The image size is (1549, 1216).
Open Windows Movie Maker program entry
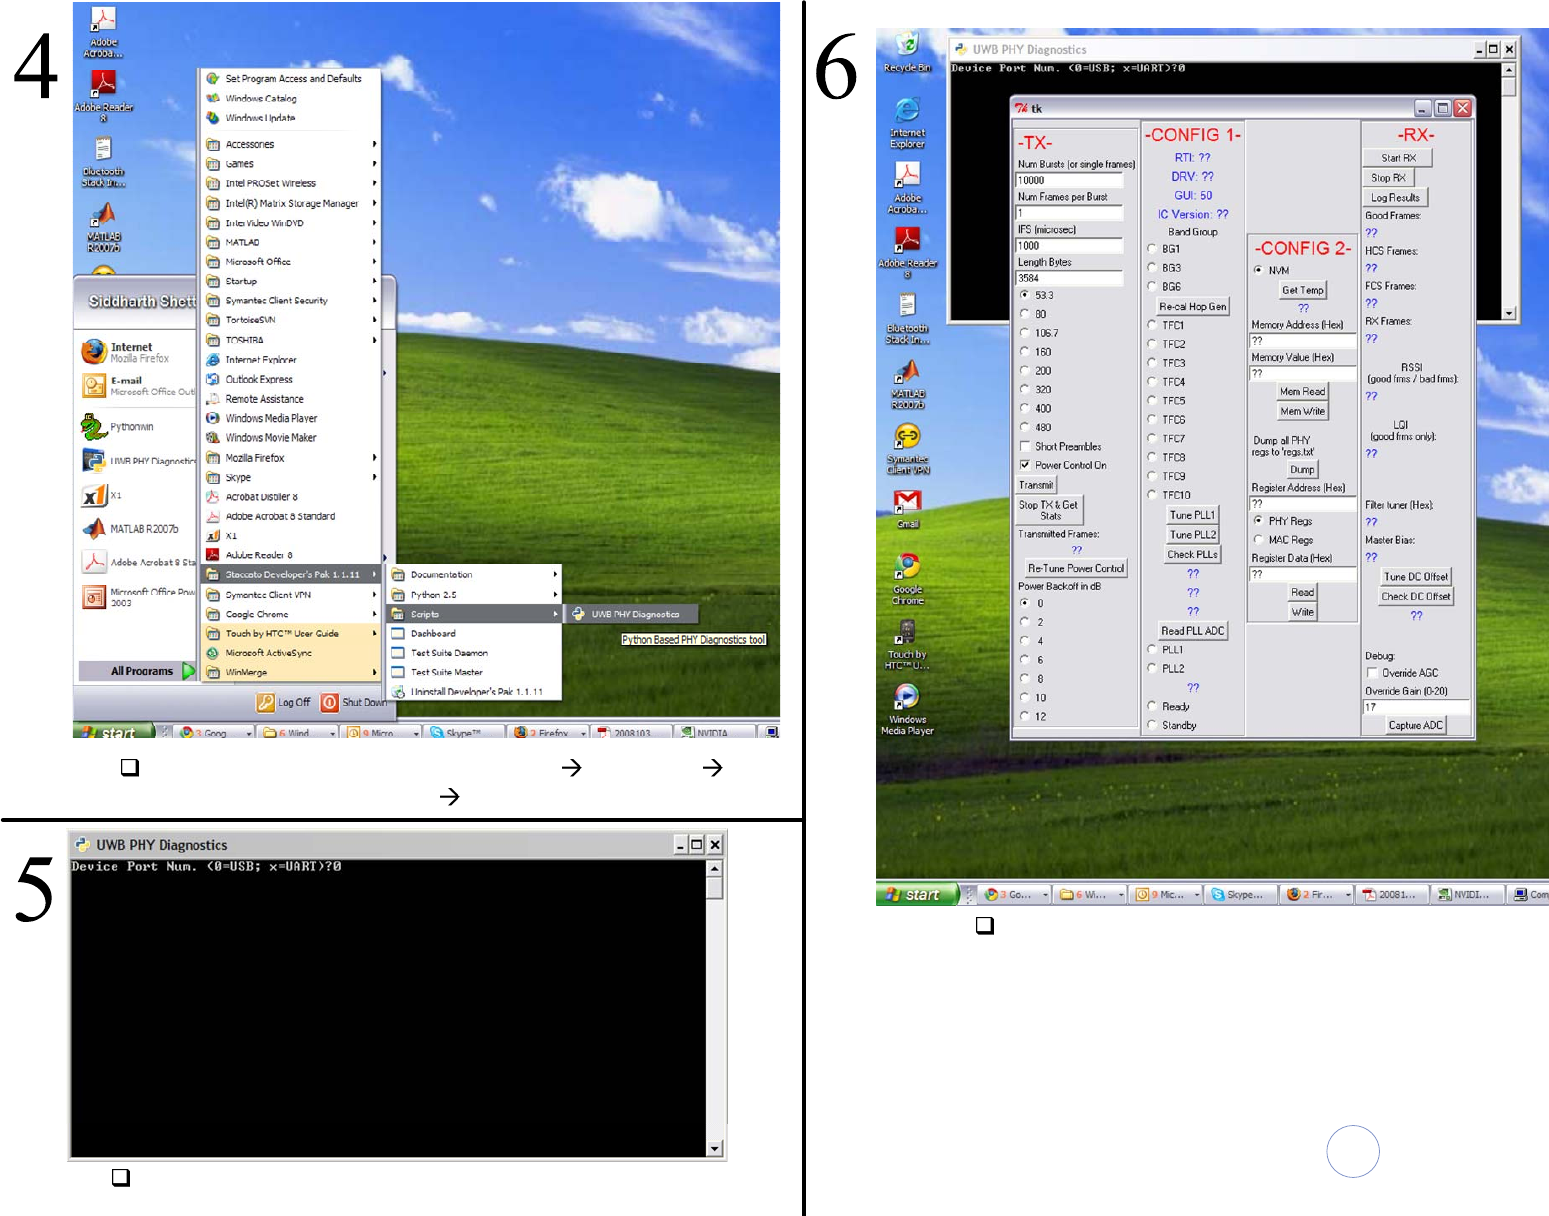coord(271,438)
